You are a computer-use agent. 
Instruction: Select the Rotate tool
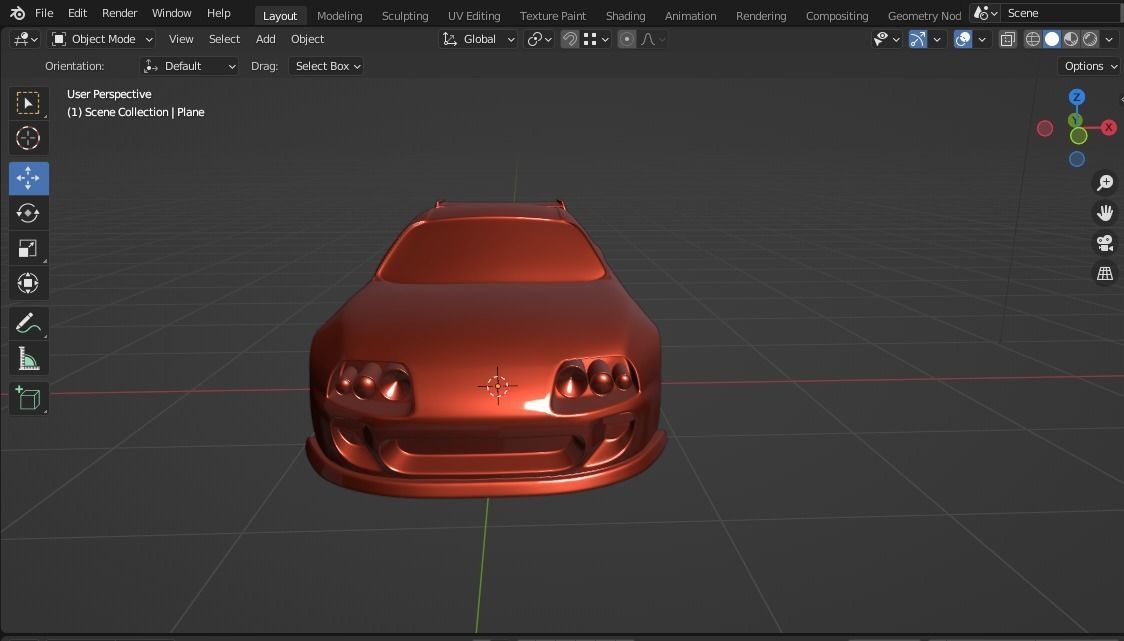[29, 213]
